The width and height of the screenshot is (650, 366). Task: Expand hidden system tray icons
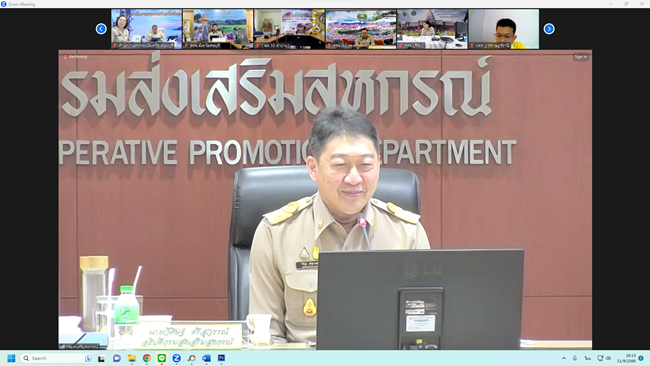(x=564, y=358)
